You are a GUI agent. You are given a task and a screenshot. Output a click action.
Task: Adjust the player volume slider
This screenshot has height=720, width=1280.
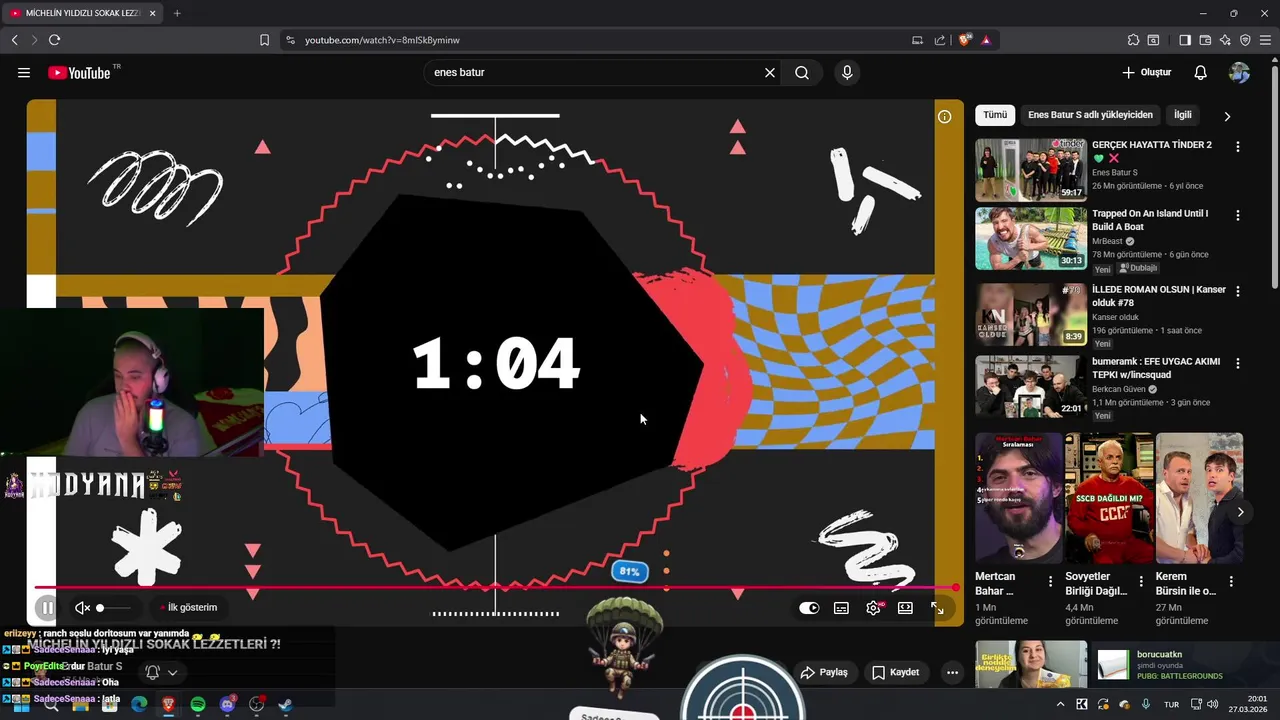pyautogui.click(x=113, y=607)
